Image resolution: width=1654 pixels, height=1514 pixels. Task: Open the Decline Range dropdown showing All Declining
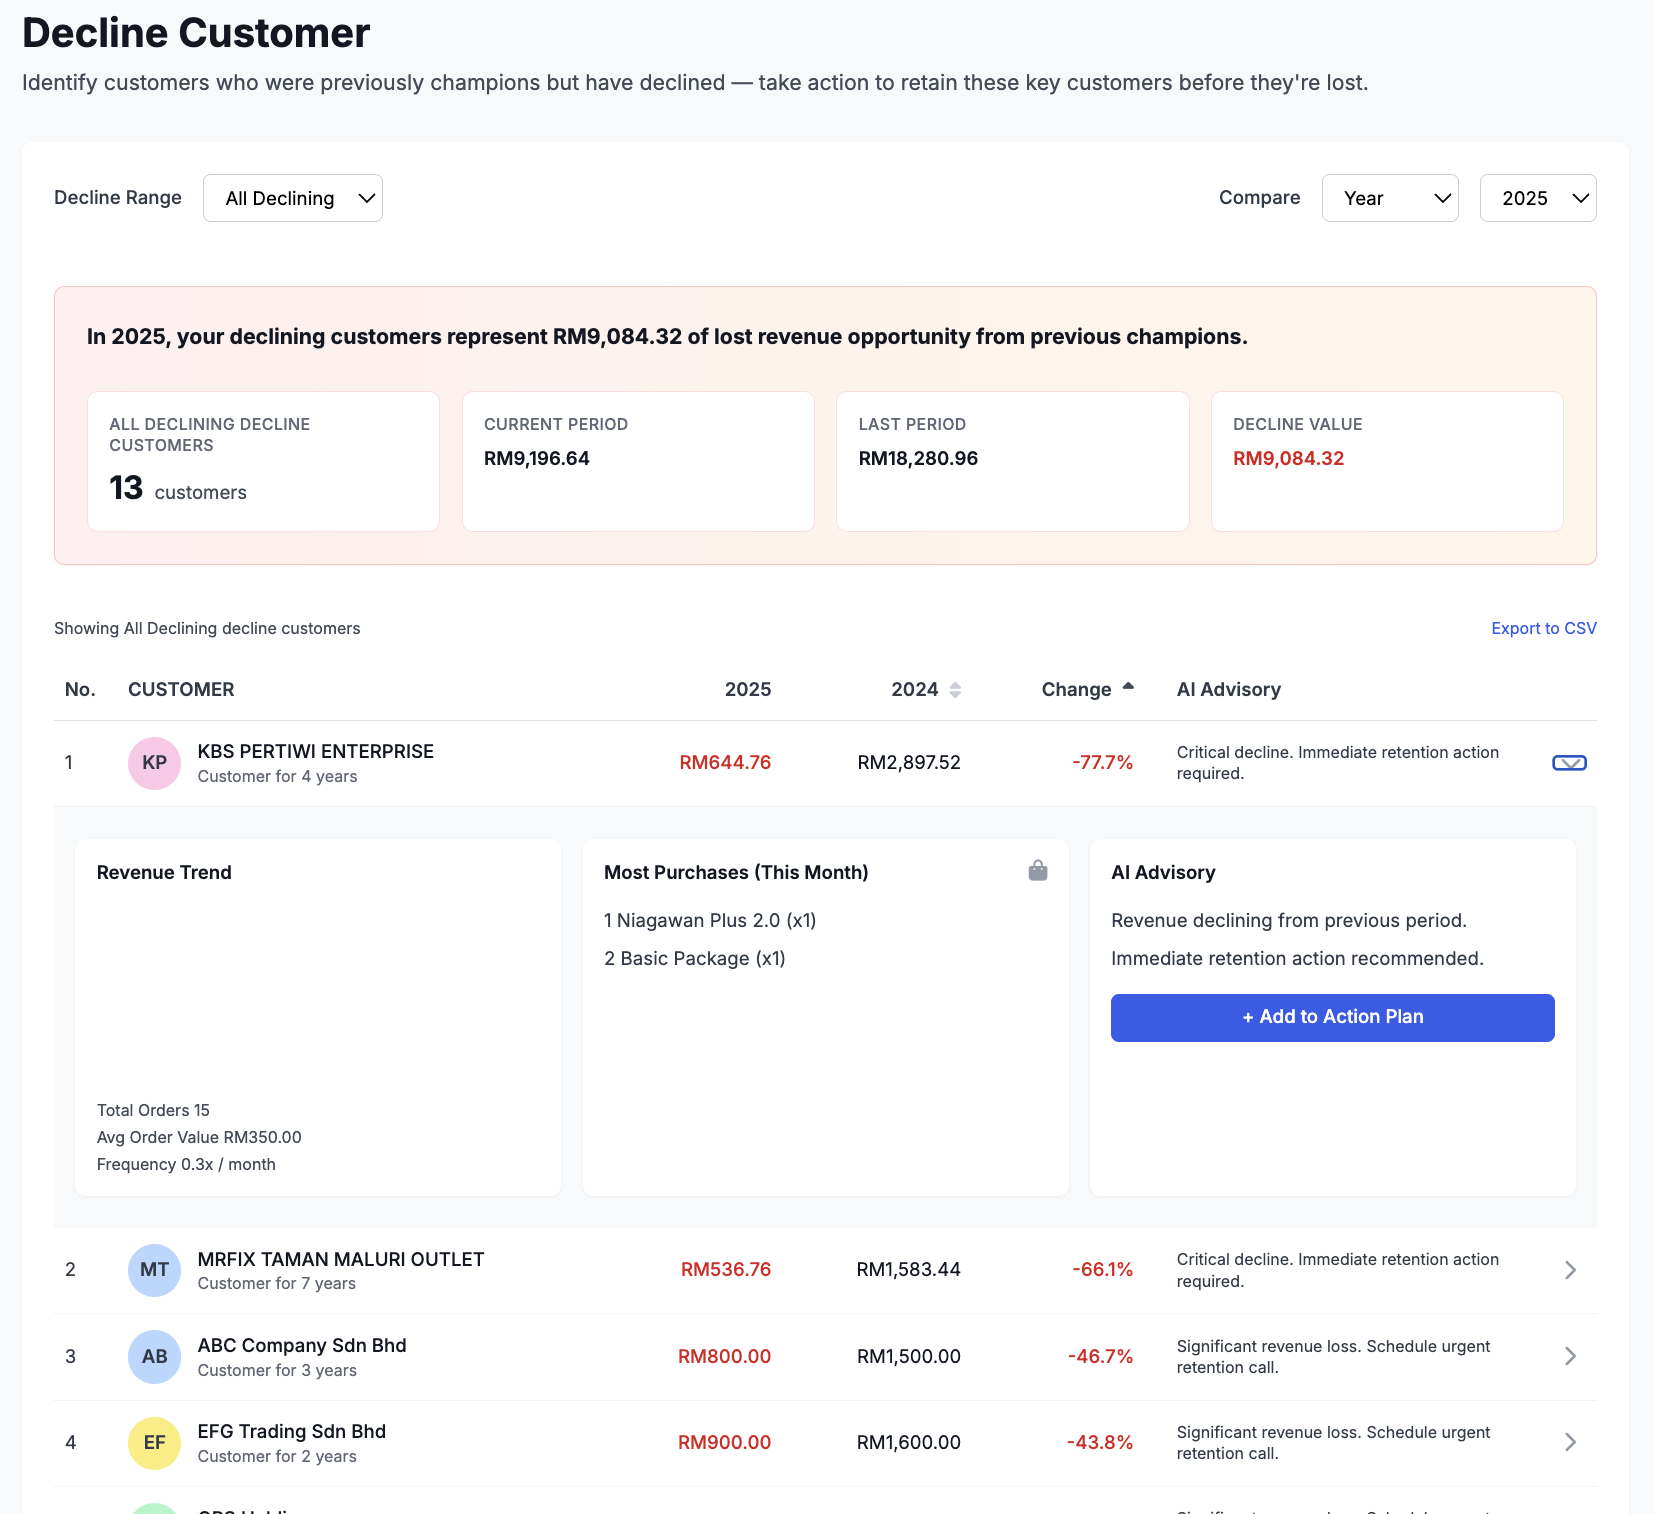292,197
